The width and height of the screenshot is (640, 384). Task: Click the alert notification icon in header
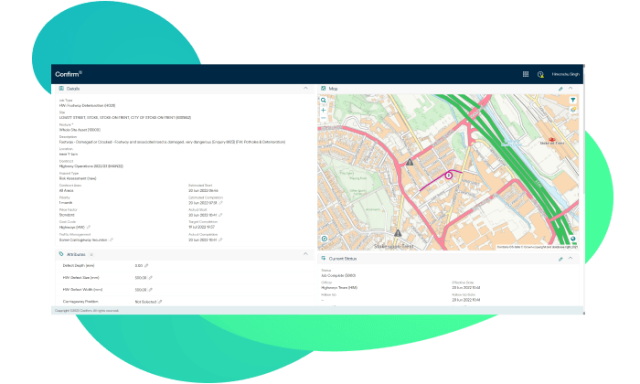(540, 74)
